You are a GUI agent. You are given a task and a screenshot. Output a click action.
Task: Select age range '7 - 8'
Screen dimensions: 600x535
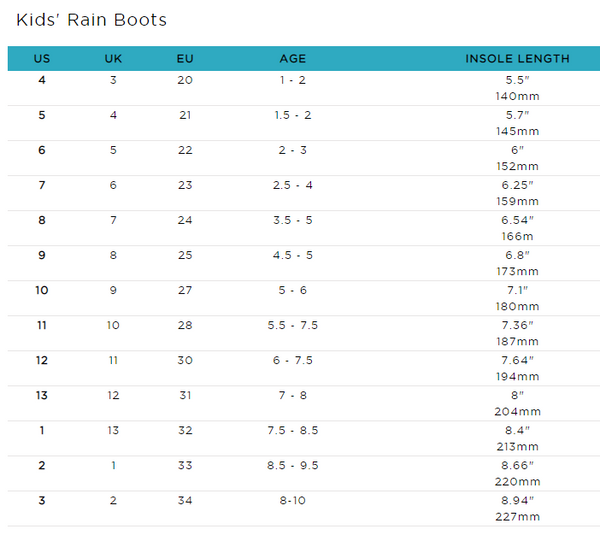coord(293,395)
